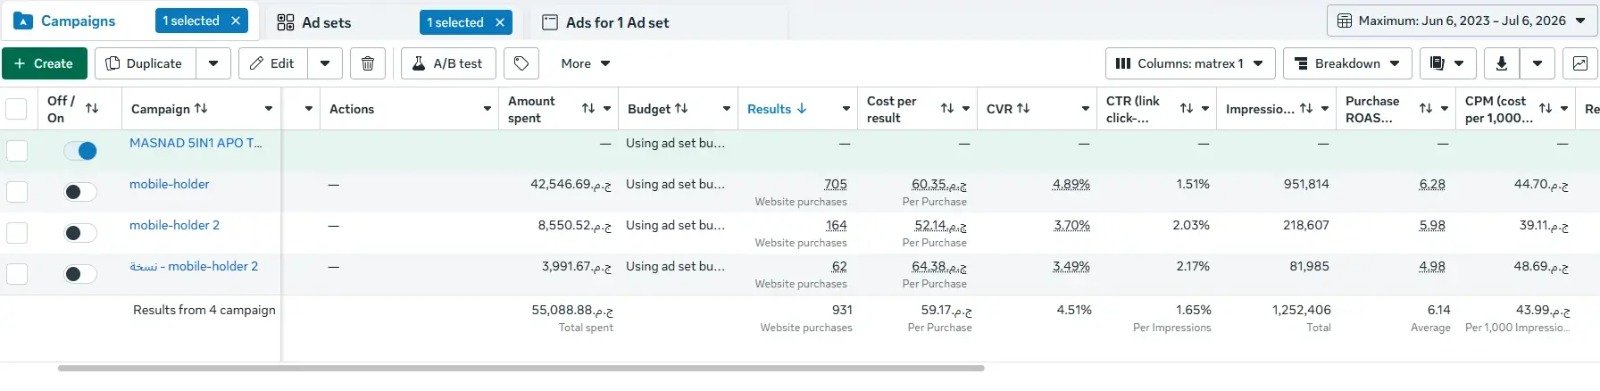Sort by Budget column arrows
Screen dimensions: 1600x391
[681, 108]
